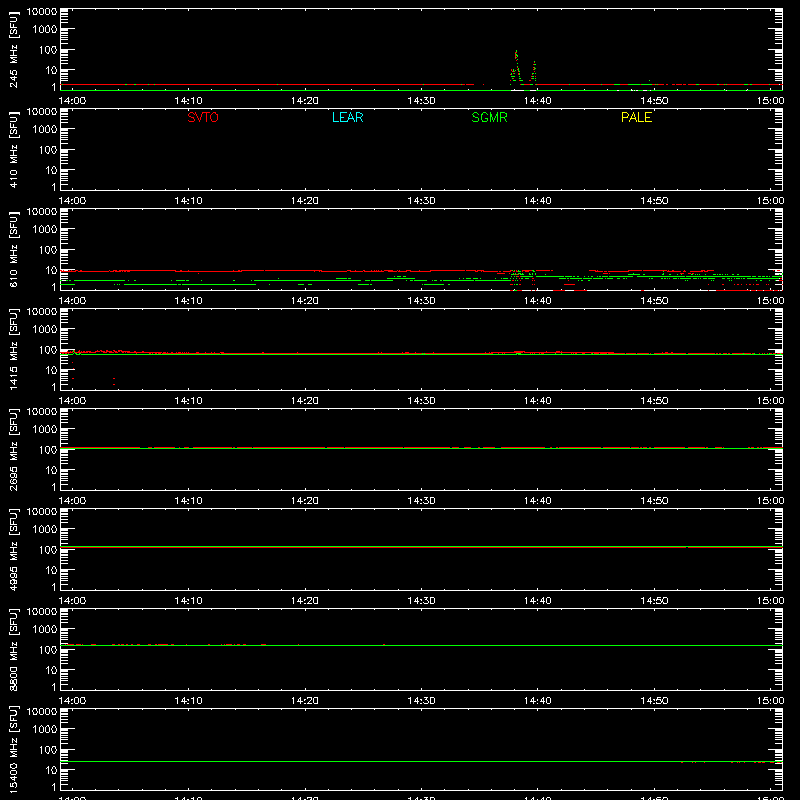Click 14:10 tick label under 245 MHz plot

click(188, 101)
